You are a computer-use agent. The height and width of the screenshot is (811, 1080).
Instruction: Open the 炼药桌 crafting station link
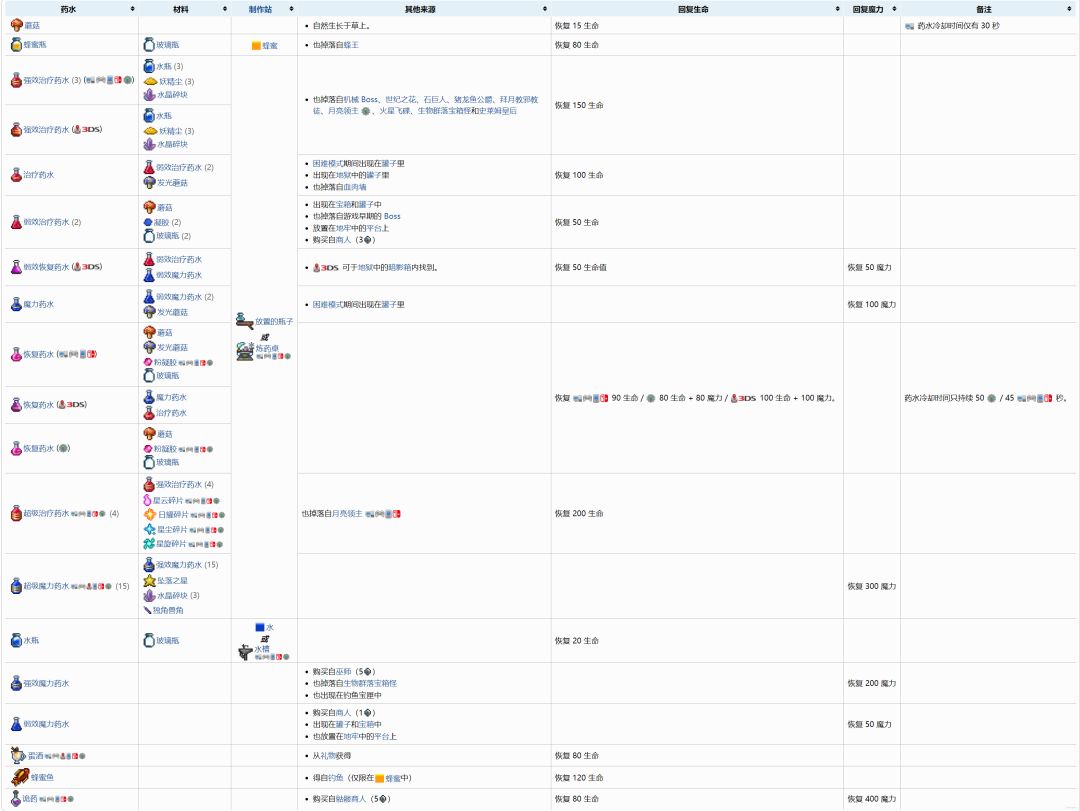(x=267, y=349)
